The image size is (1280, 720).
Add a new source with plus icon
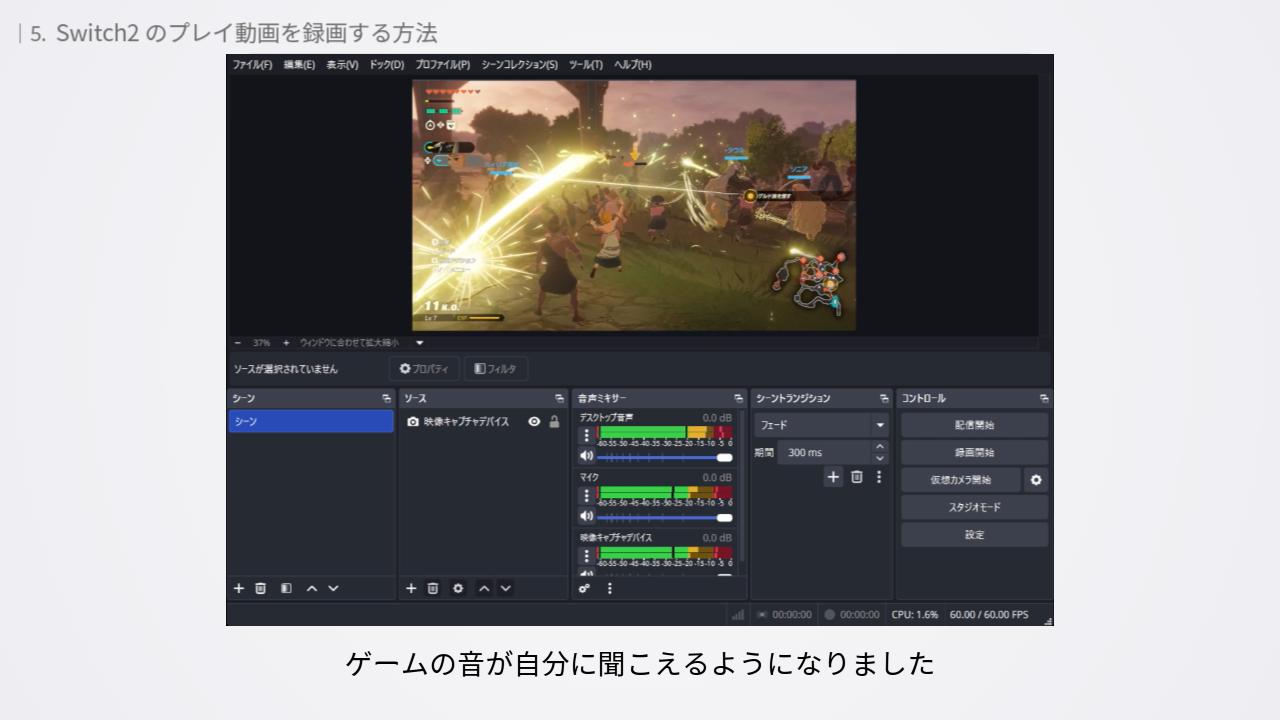tap(411, 588)
